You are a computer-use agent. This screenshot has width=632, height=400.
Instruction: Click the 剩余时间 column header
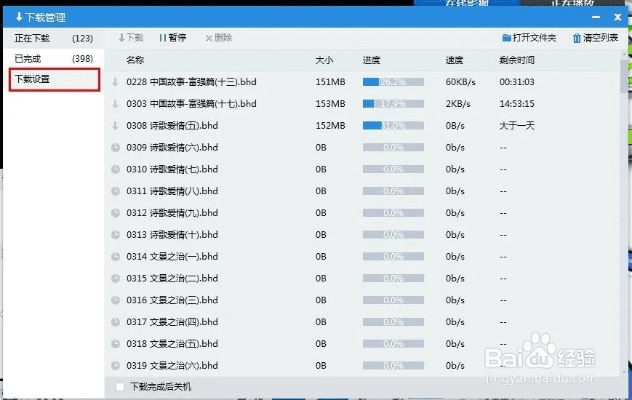(517, 60)
